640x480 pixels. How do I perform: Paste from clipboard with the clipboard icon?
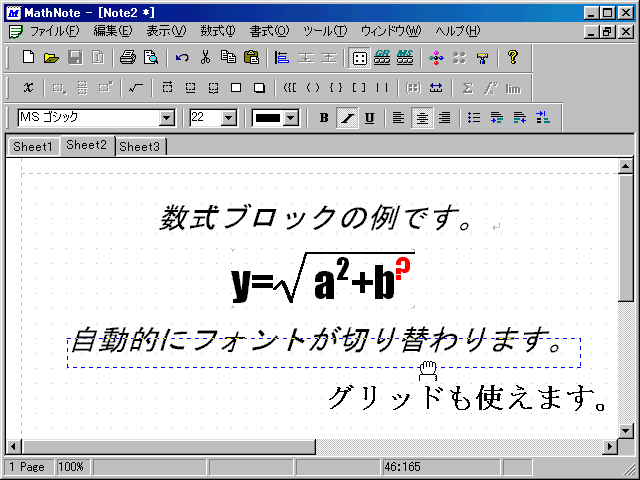(x=251, y=58)
